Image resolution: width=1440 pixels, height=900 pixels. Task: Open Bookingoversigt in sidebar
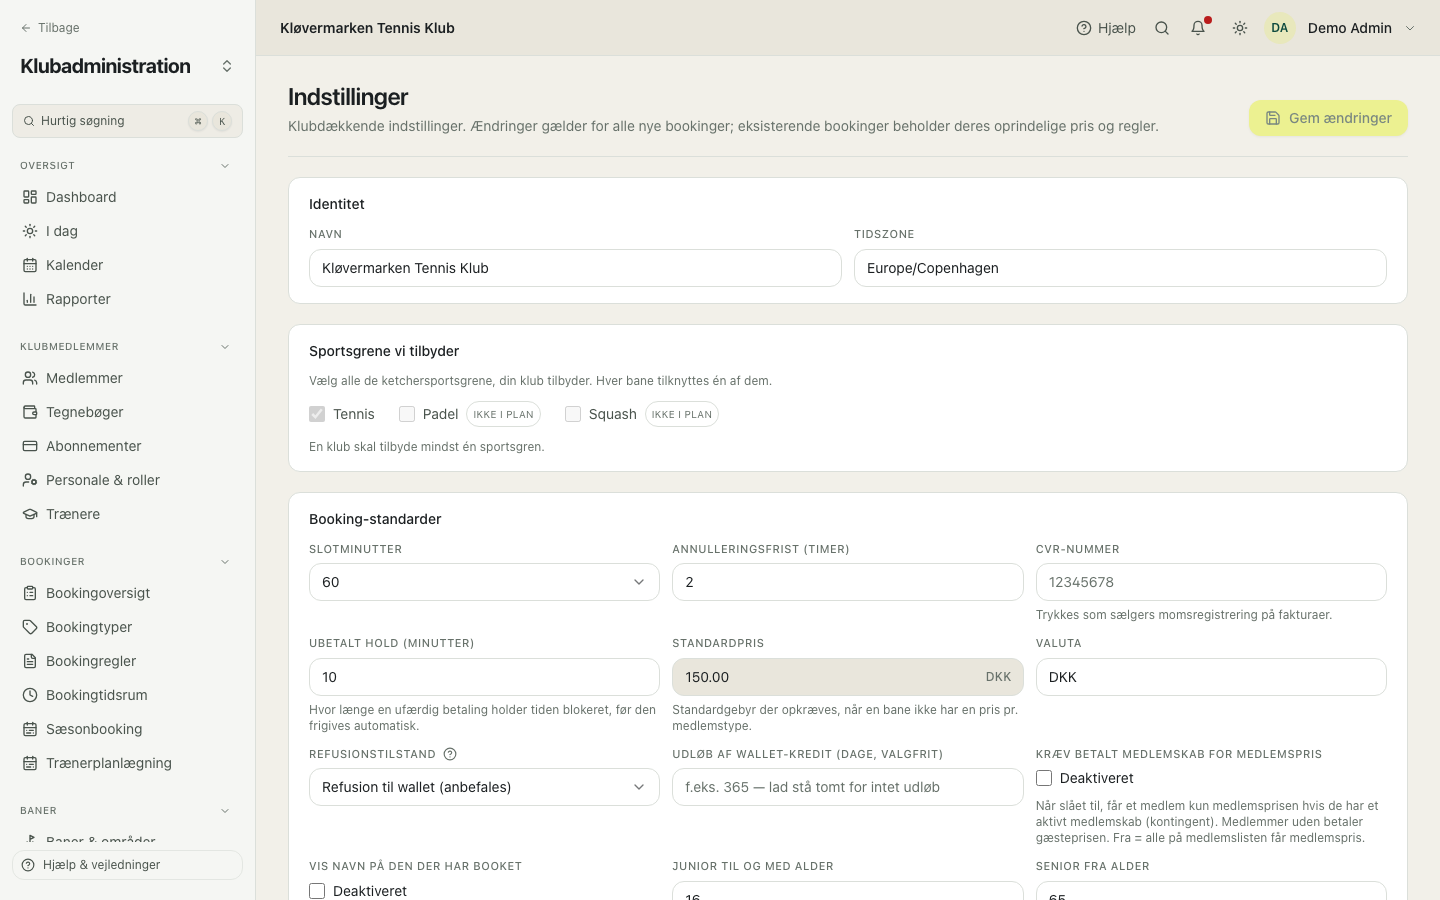point(127,593)
